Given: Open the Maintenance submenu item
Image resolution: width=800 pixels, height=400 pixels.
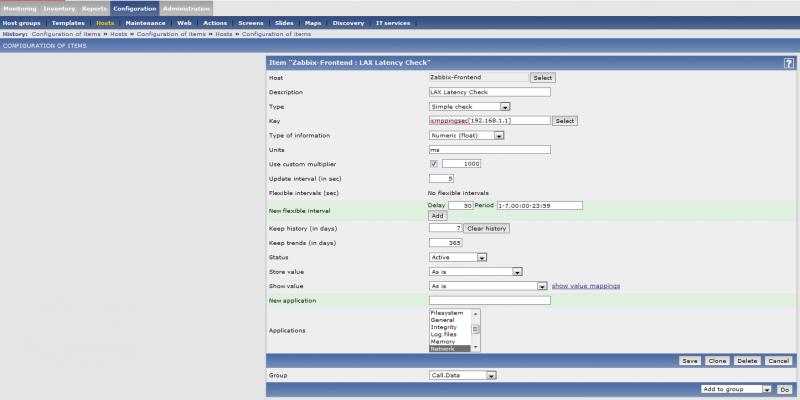Looking at the screenshot, I should (146, 22).
